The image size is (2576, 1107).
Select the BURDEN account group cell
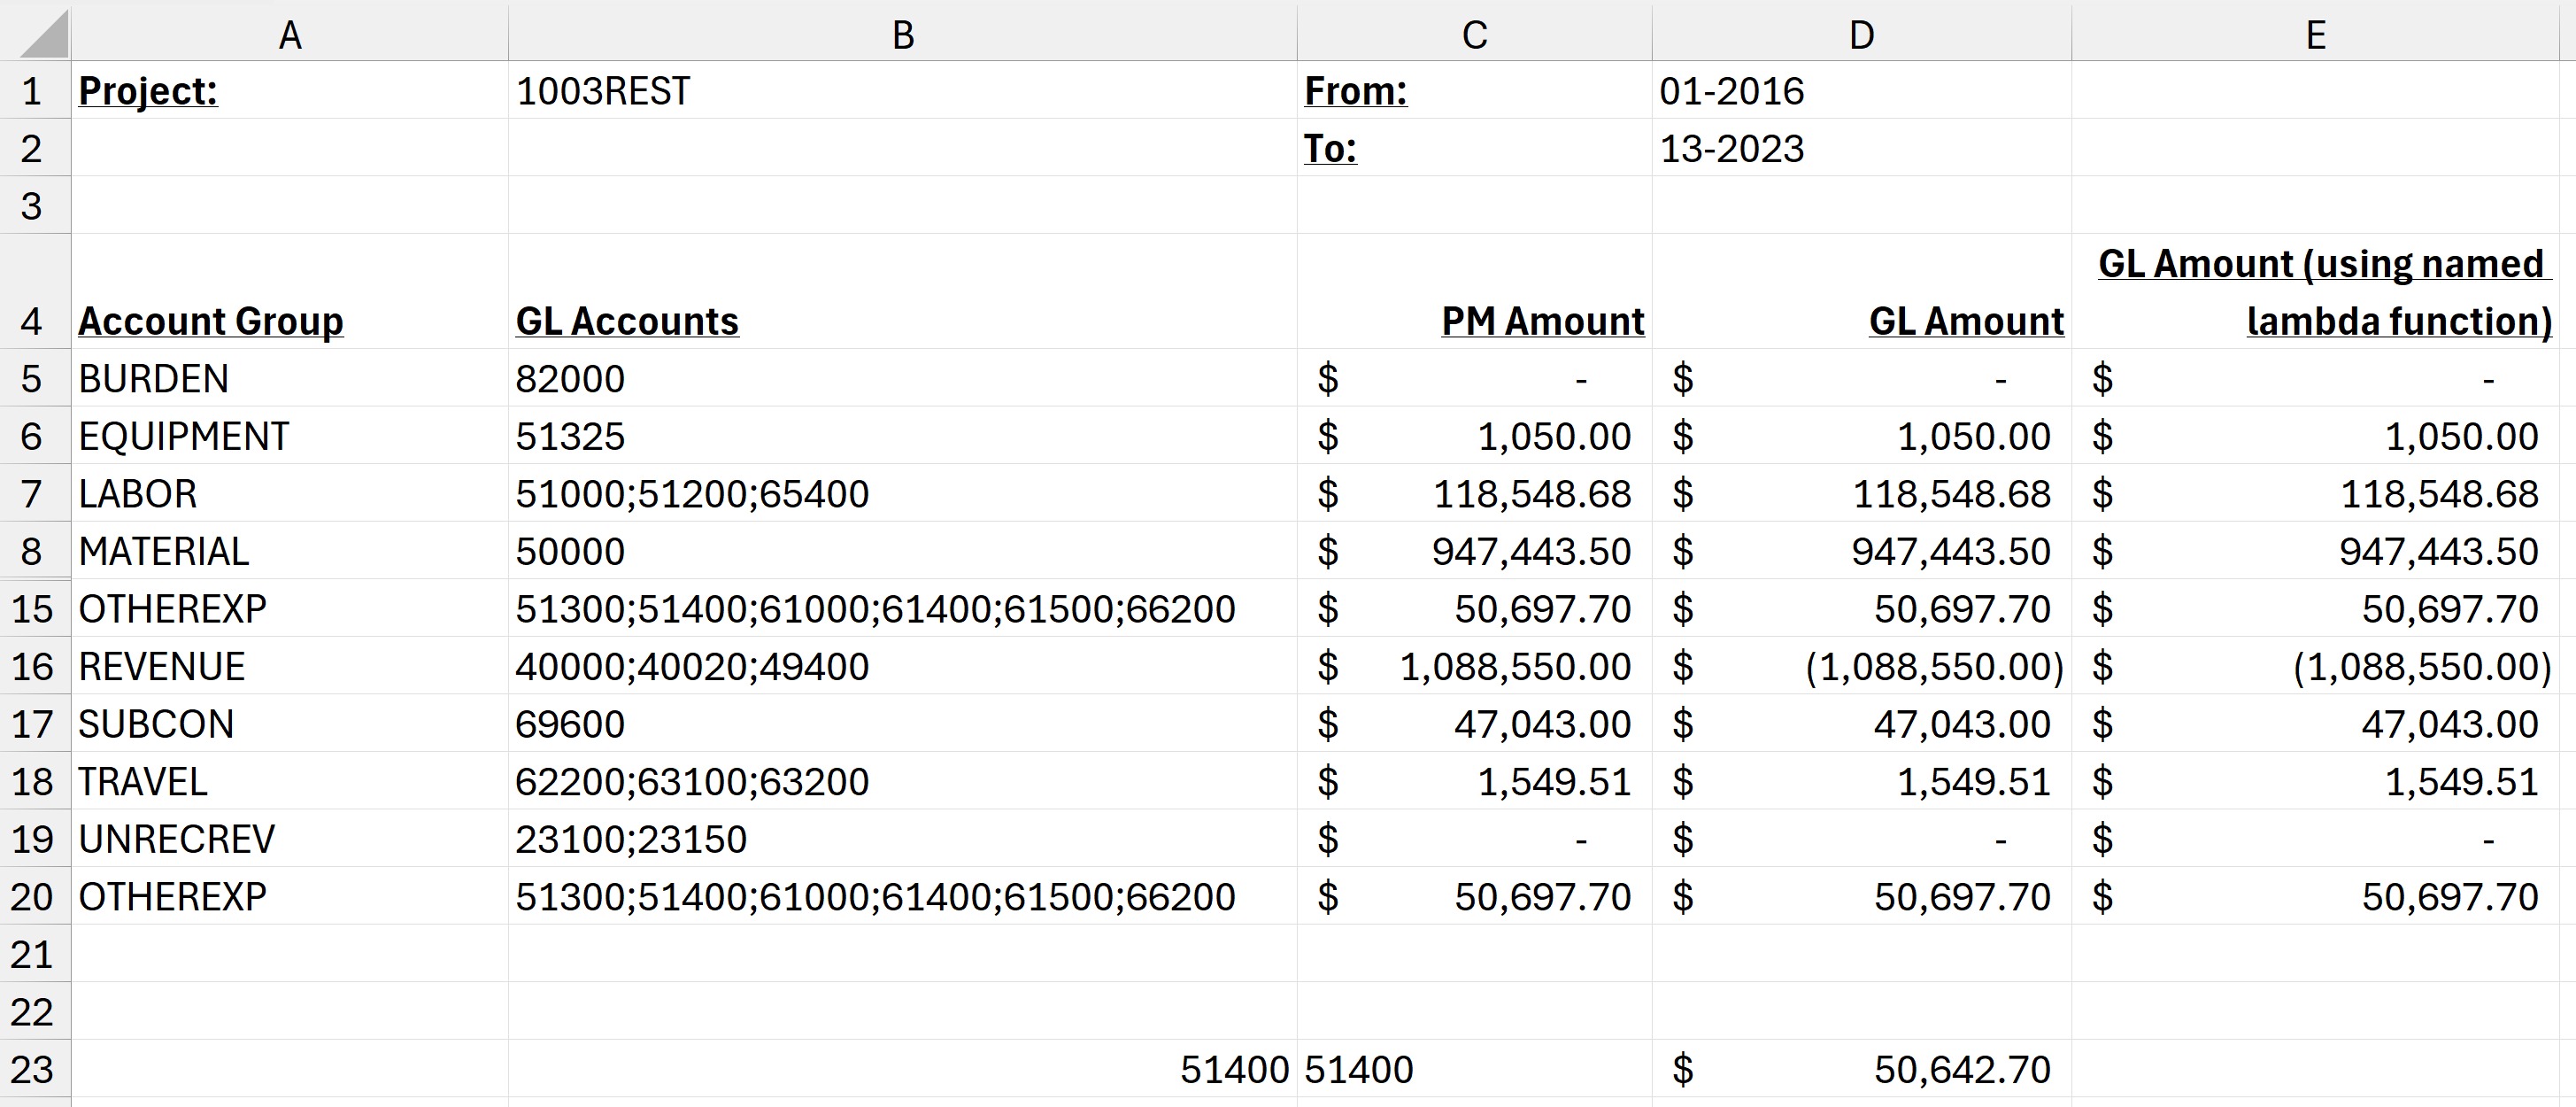[x=290, y=378]
